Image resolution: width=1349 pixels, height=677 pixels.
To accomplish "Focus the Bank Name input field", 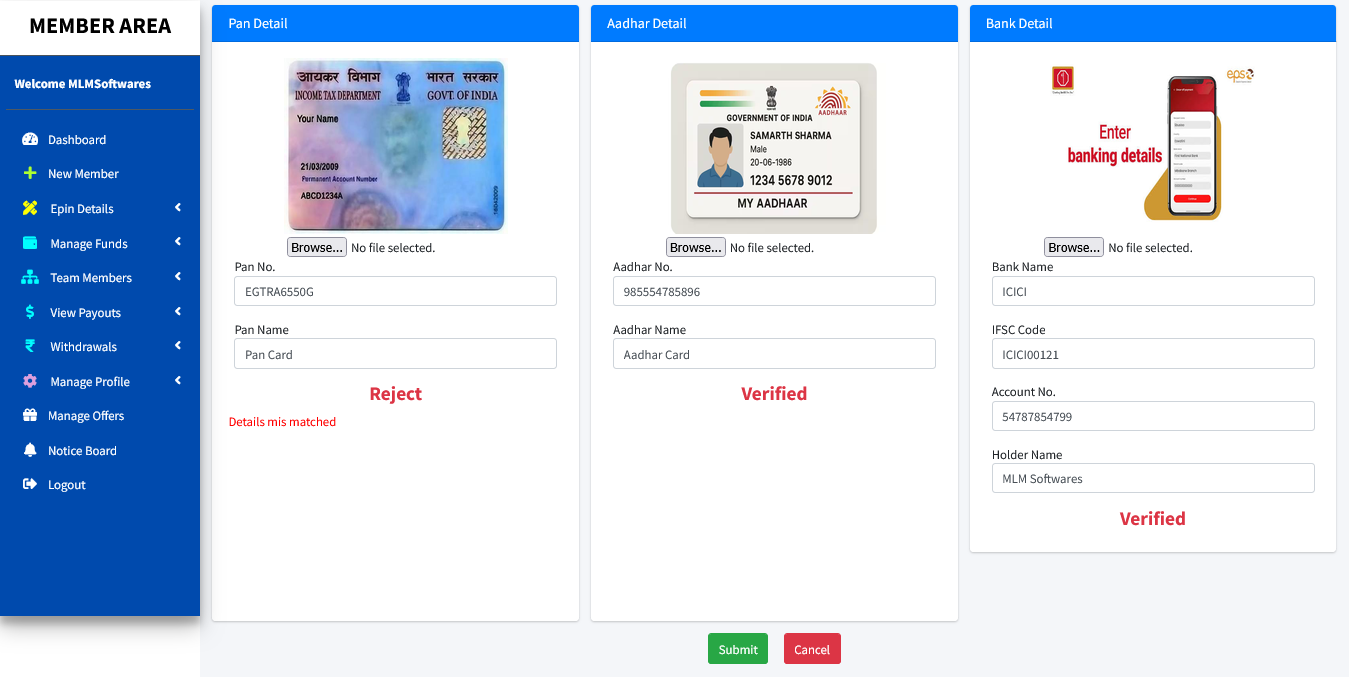I will coord(1153,291).
